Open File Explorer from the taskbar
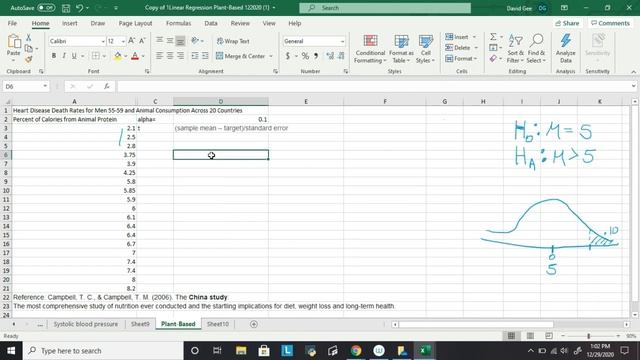640x360 pixels. tap(241, 351)
